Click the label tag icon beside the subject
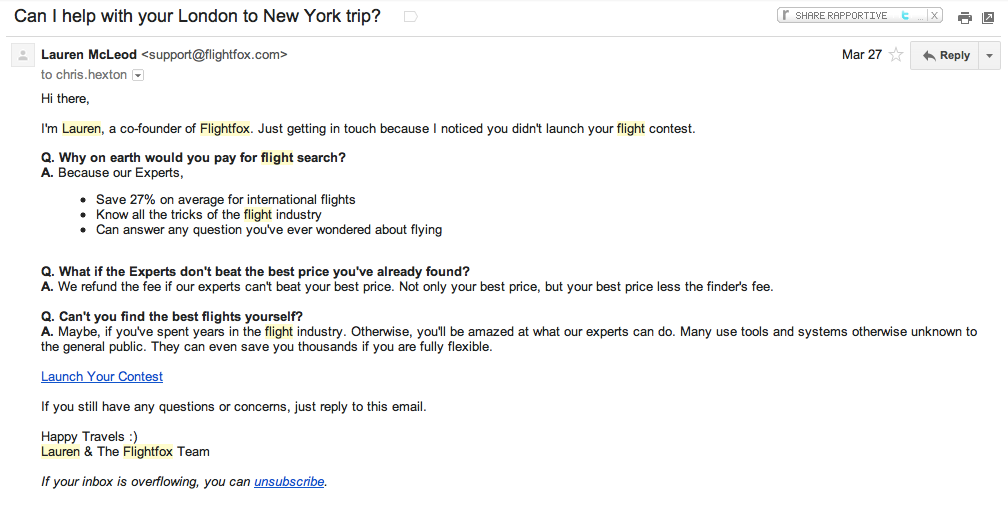This screenshot has height=509, width=1008. coord(411,17)
